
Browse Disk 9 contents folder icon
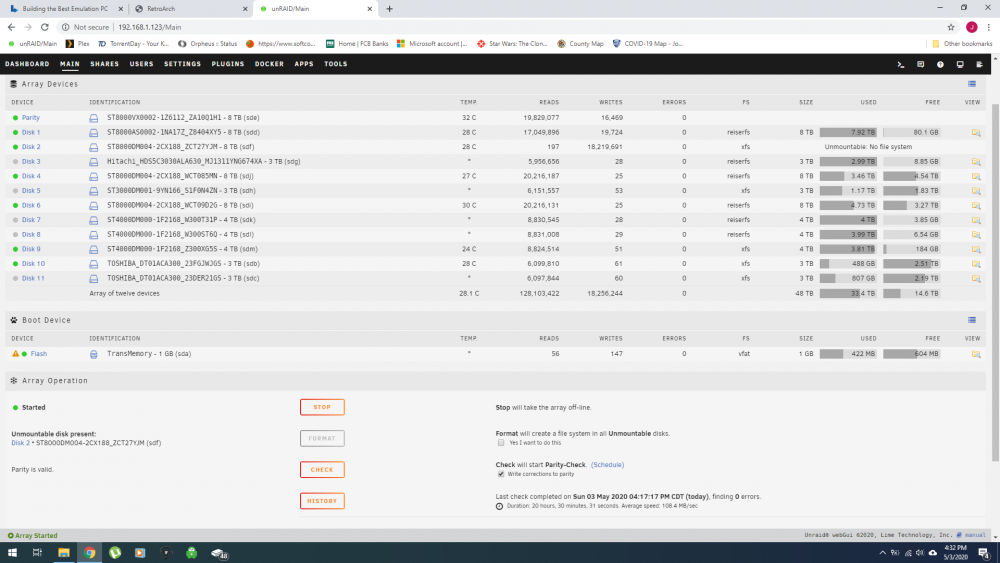976,249
